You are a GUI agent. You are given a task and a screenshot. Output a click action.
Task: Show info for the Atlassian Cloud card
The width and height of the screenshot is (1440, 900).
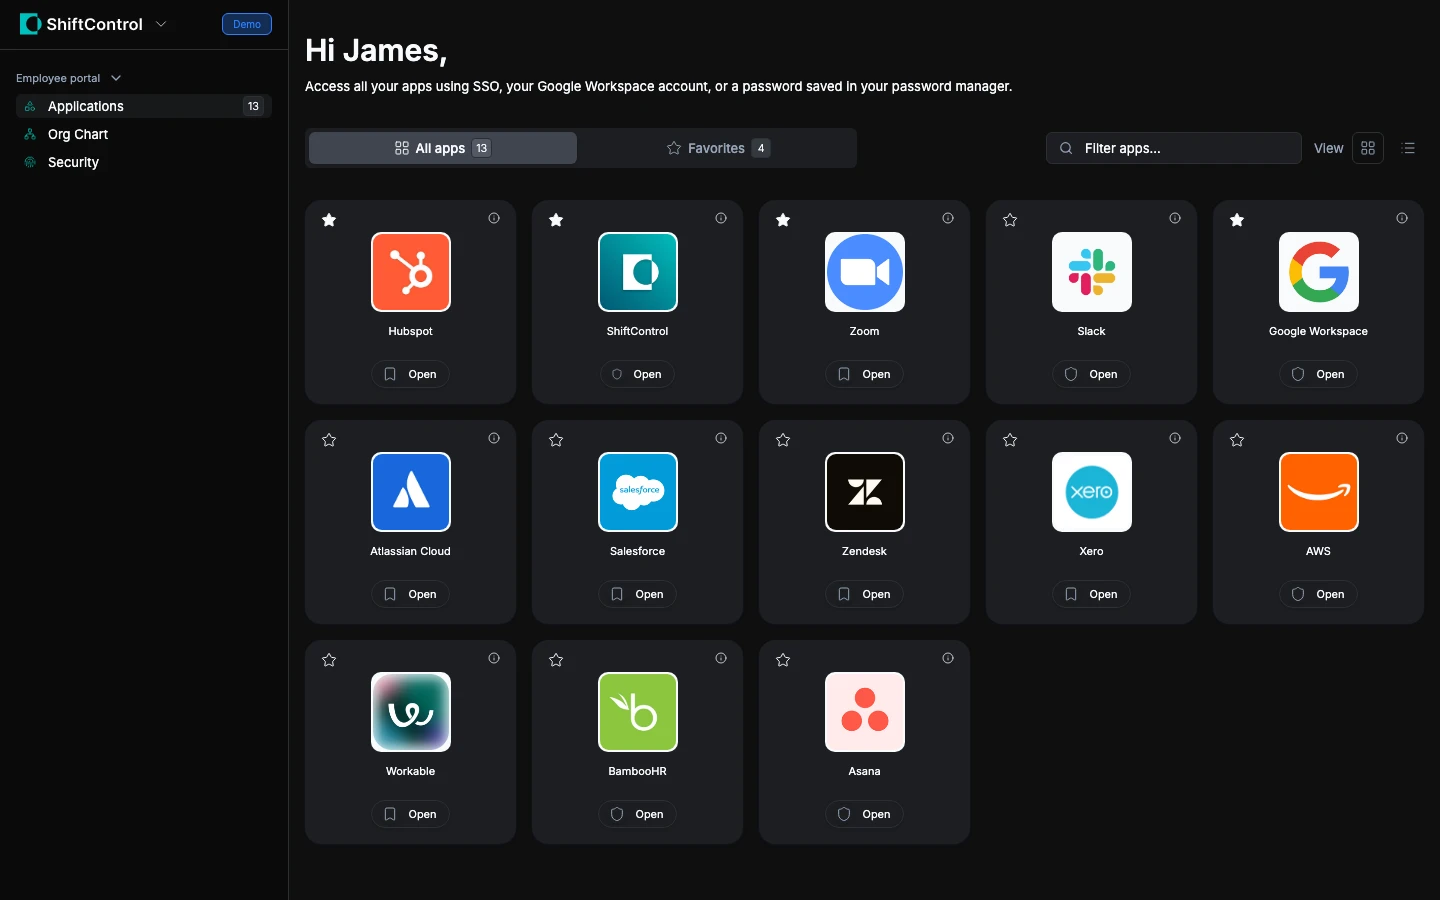[x=494, y=438]
